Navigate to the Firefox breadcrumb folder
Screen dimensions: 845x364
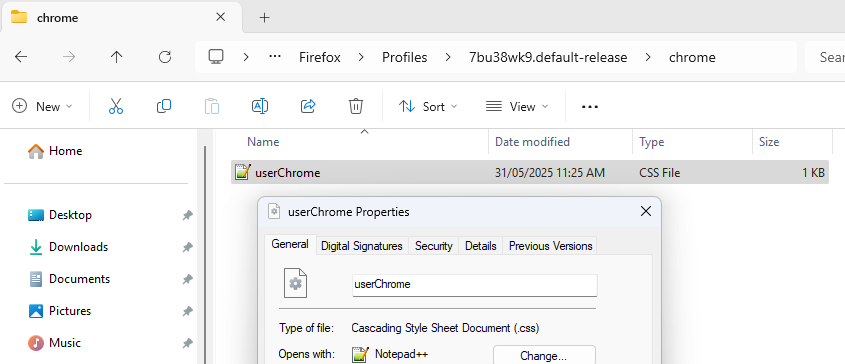pos(320,57)
